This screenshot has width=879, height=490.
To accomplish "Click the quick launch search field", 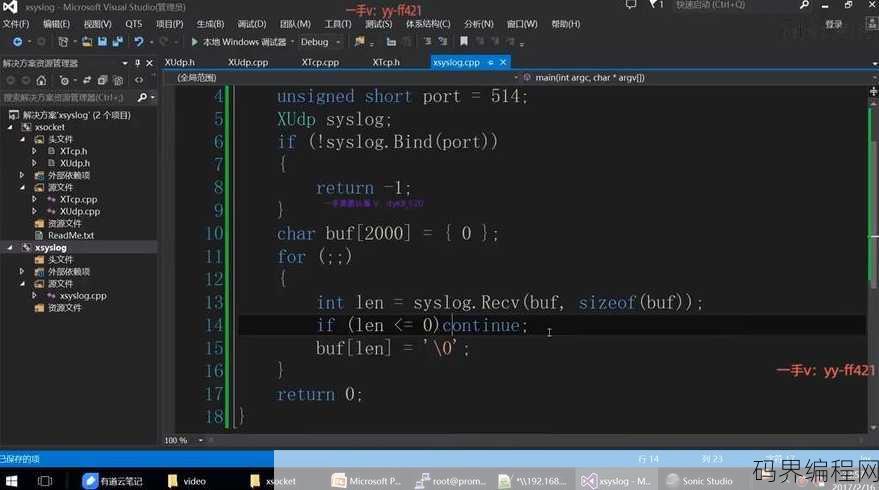I will pos(734,5).
